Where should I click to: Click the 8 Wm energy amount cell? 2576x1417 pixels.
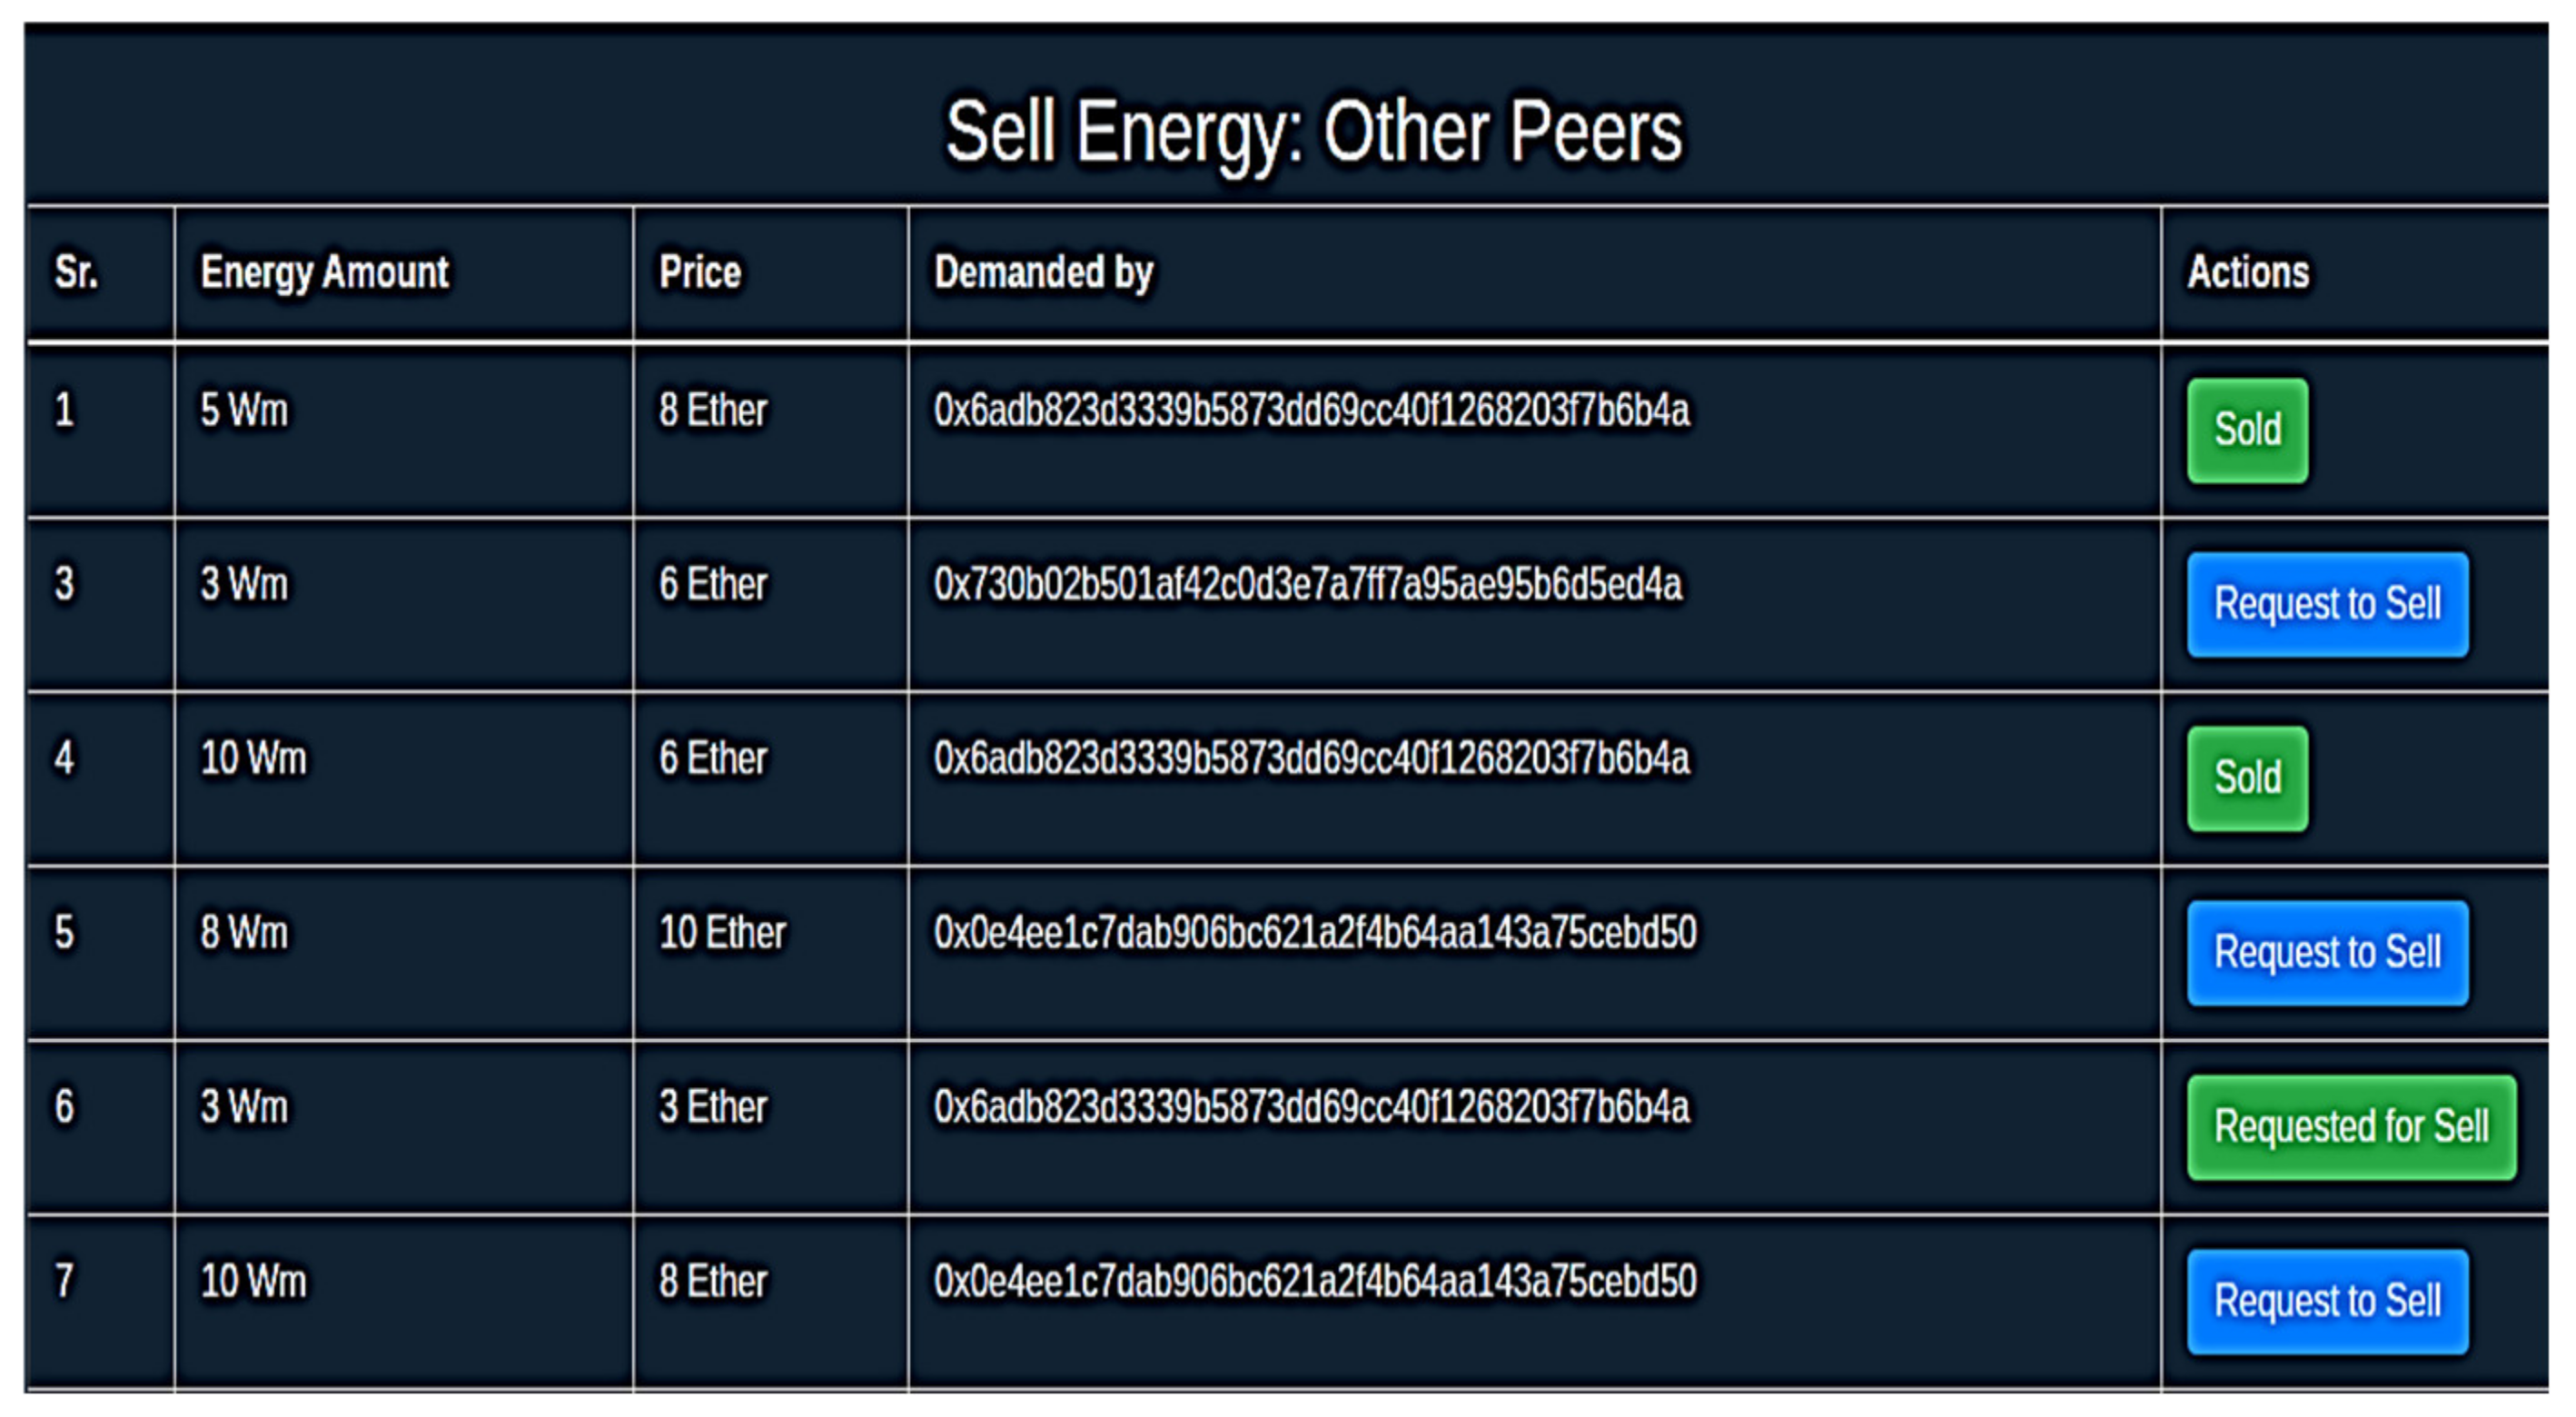244,932
